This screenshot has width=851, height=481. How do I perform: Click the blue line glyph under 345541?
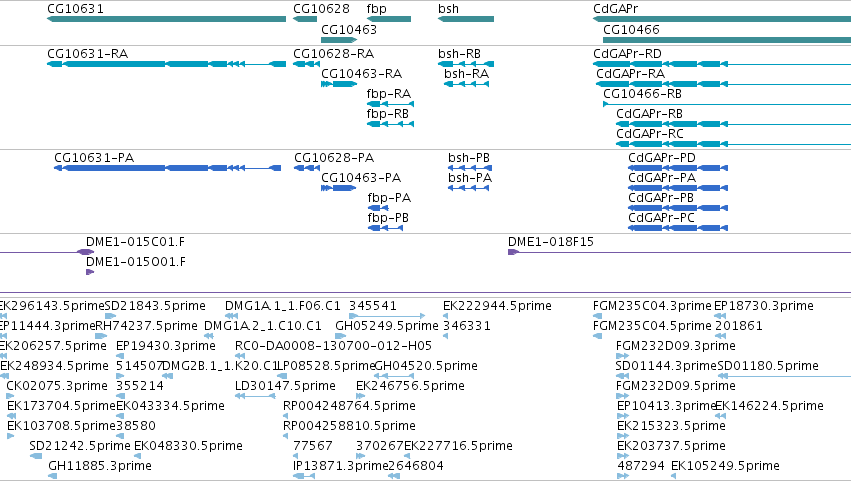pyautogui.click(x=387, y=316)
